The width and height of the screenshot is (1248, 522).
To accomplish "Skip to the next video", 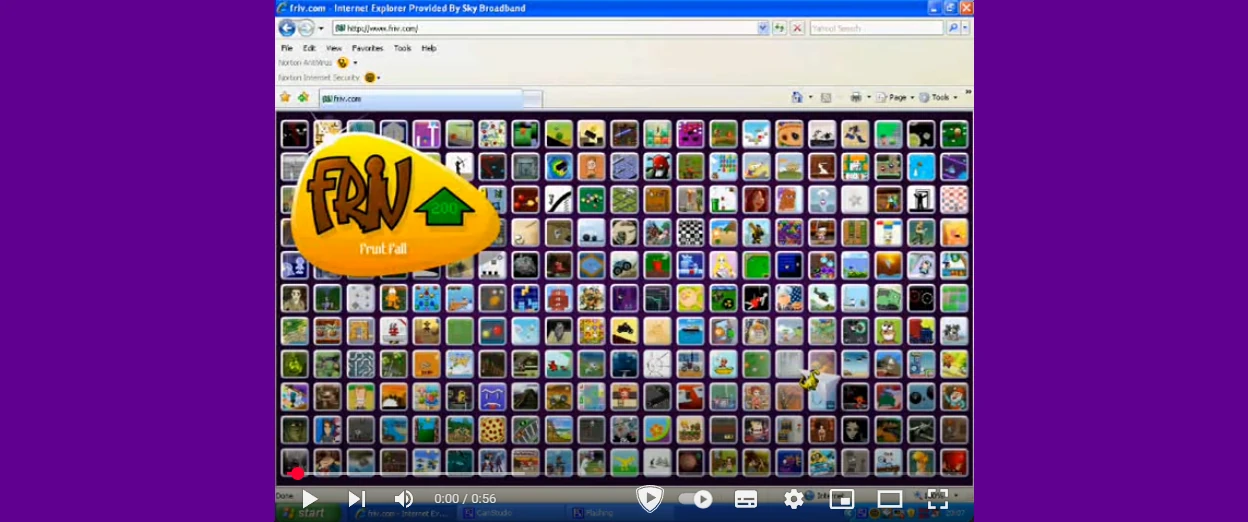I will pyautogui.click(x=356, y=499).
